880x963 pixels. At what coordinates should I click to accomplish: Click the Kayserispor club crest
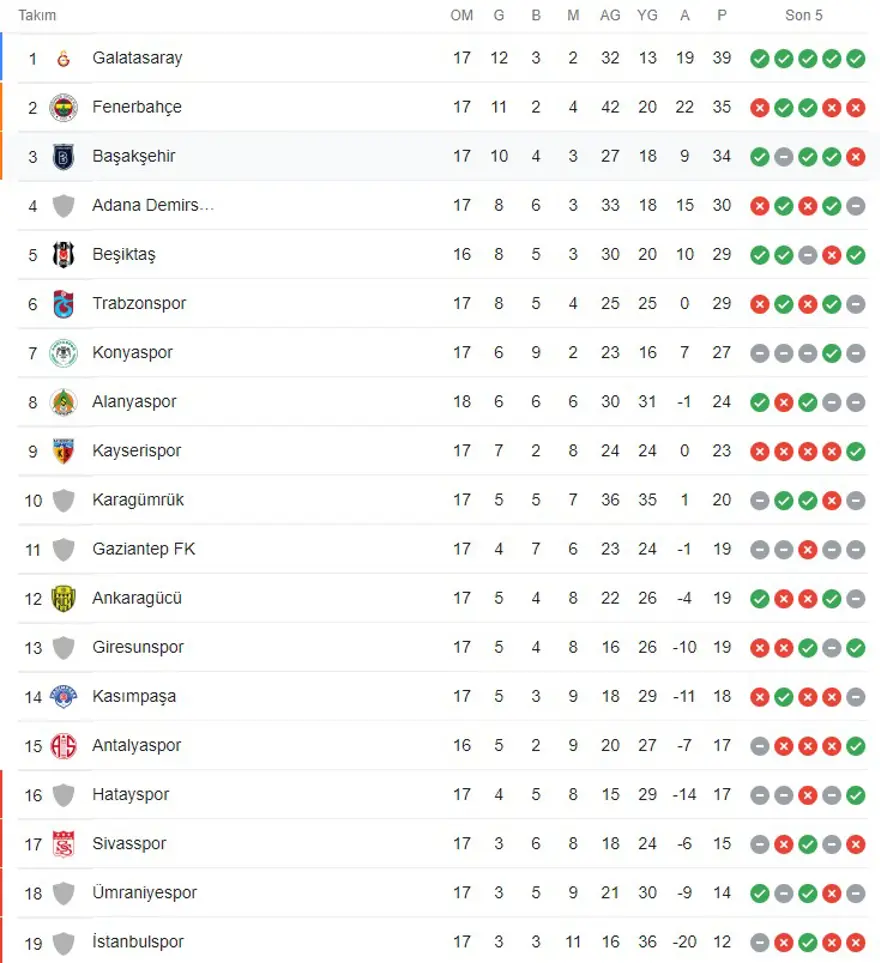click(64, 451)
